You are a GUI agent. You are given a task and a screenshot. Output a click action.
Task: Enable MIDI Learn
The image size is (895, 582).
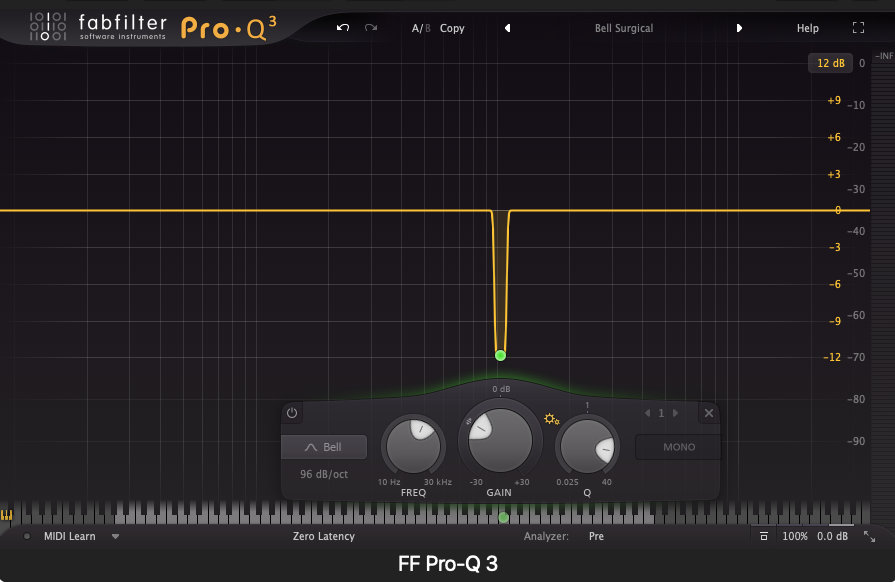point(70,536)
